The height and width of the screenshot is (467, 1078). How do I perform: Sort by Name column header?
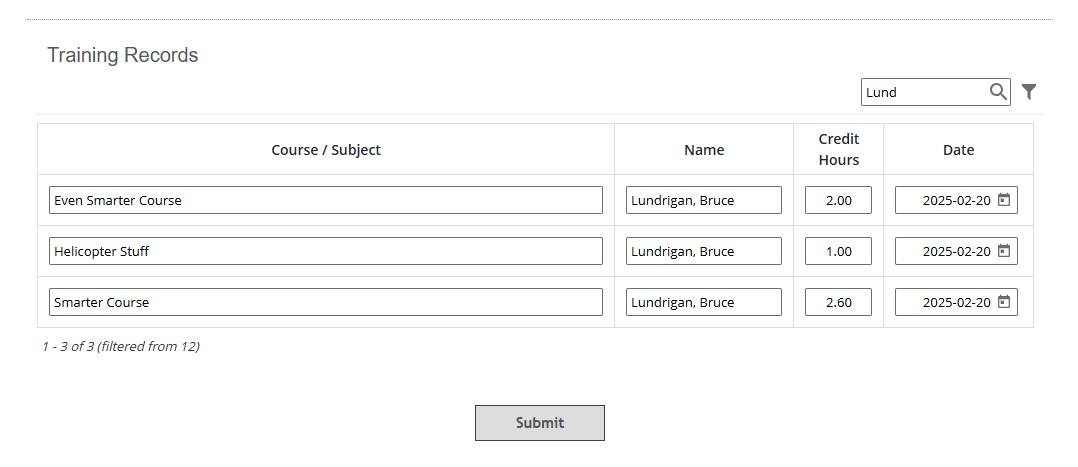tap(704, 150)
